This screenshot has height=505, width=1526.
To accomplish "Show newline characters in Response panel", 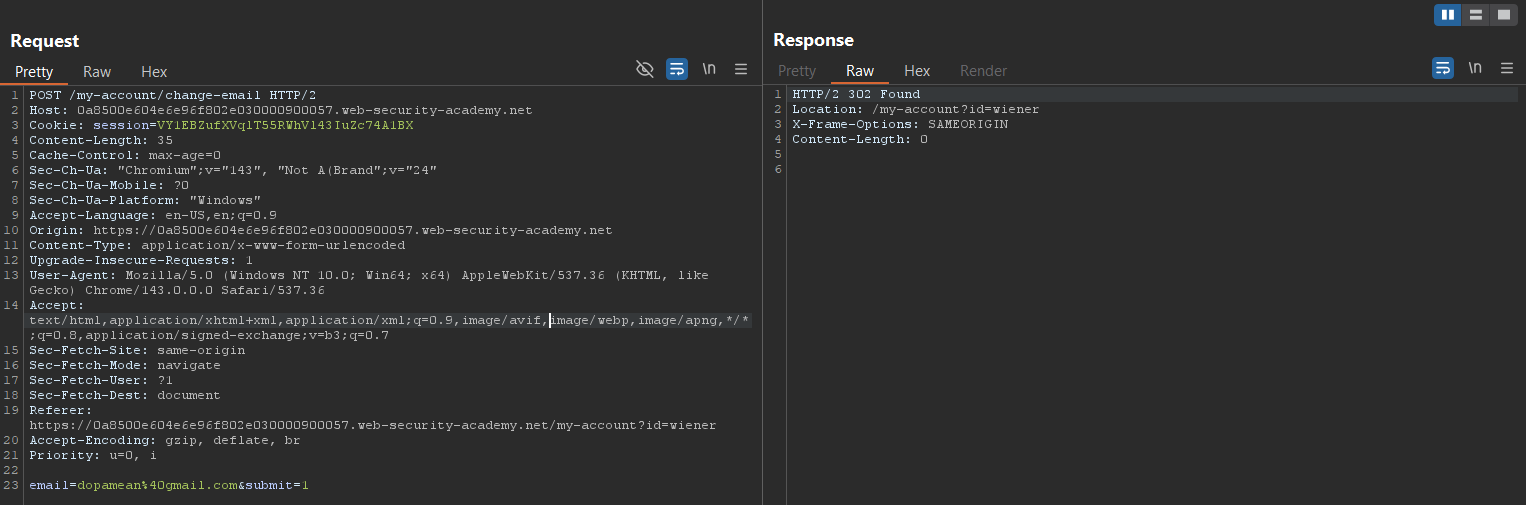I will 1475,68.
